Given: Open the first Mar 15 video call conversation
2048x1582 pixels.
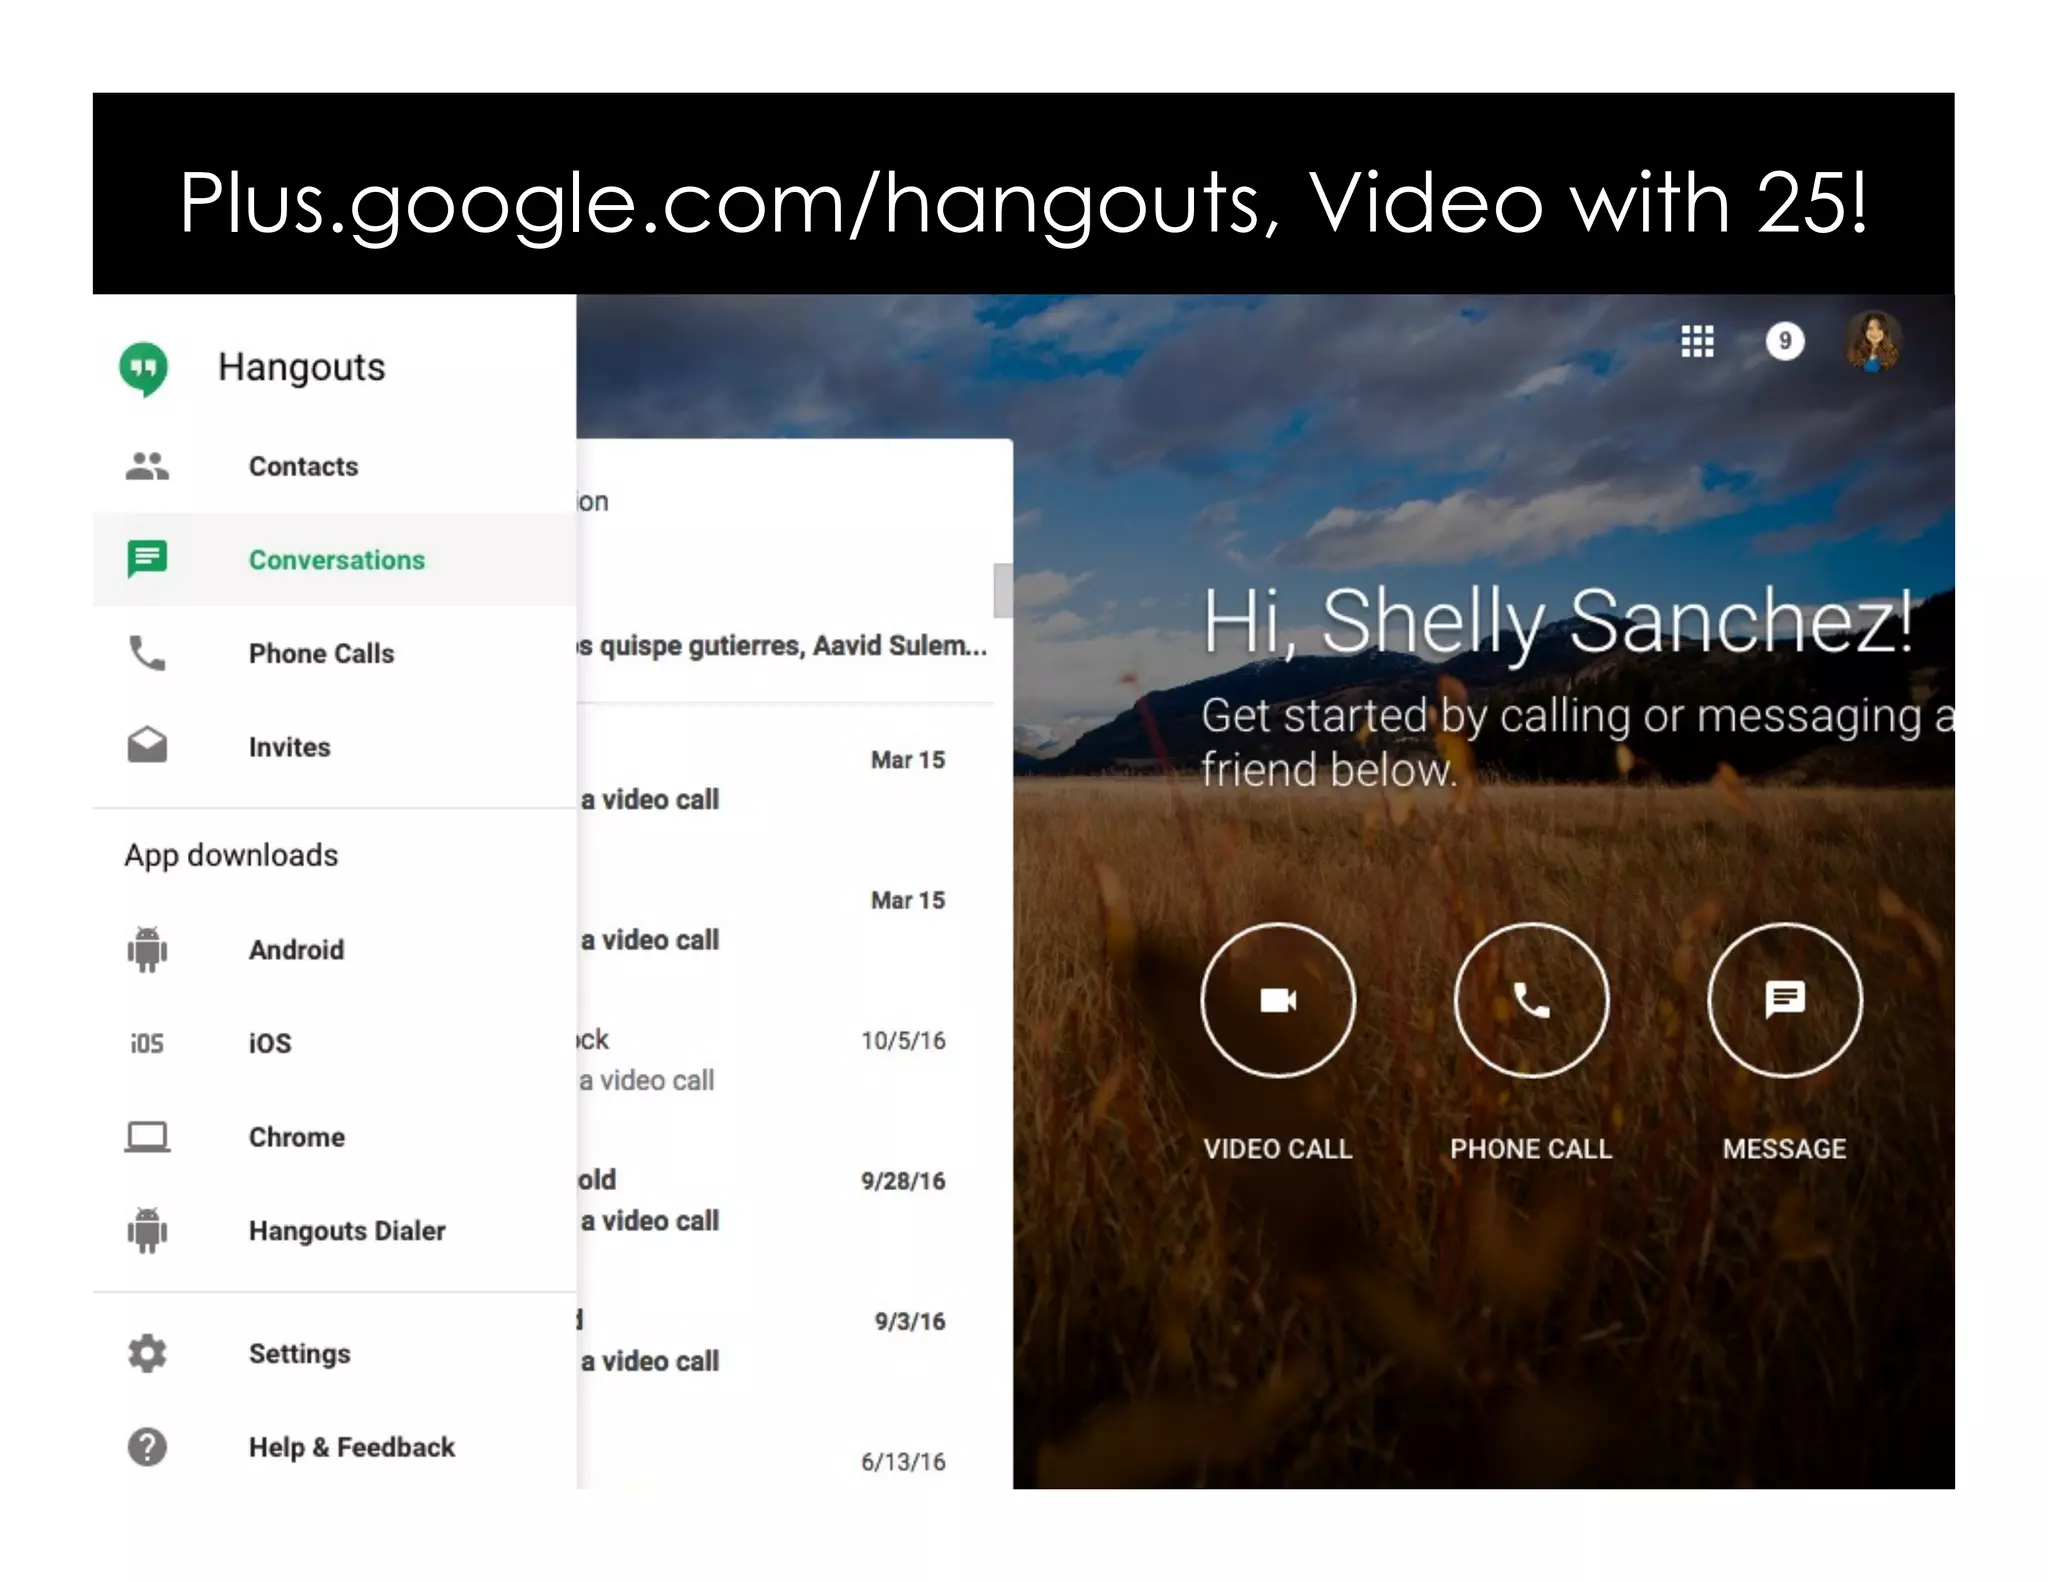Looking at the screenshot, I should pyautogui.click(x=785, y=778).
